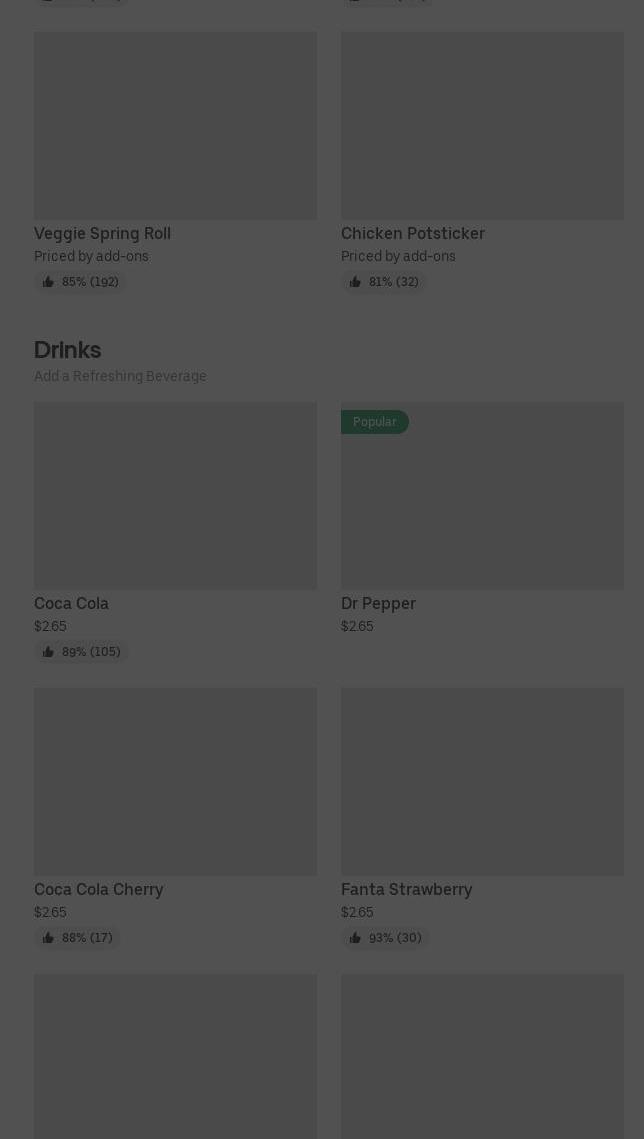Click thumbs-up icon under Veggie Spring Roll
The width and height of the screenshot is (644, 1139).
point(48,282)
